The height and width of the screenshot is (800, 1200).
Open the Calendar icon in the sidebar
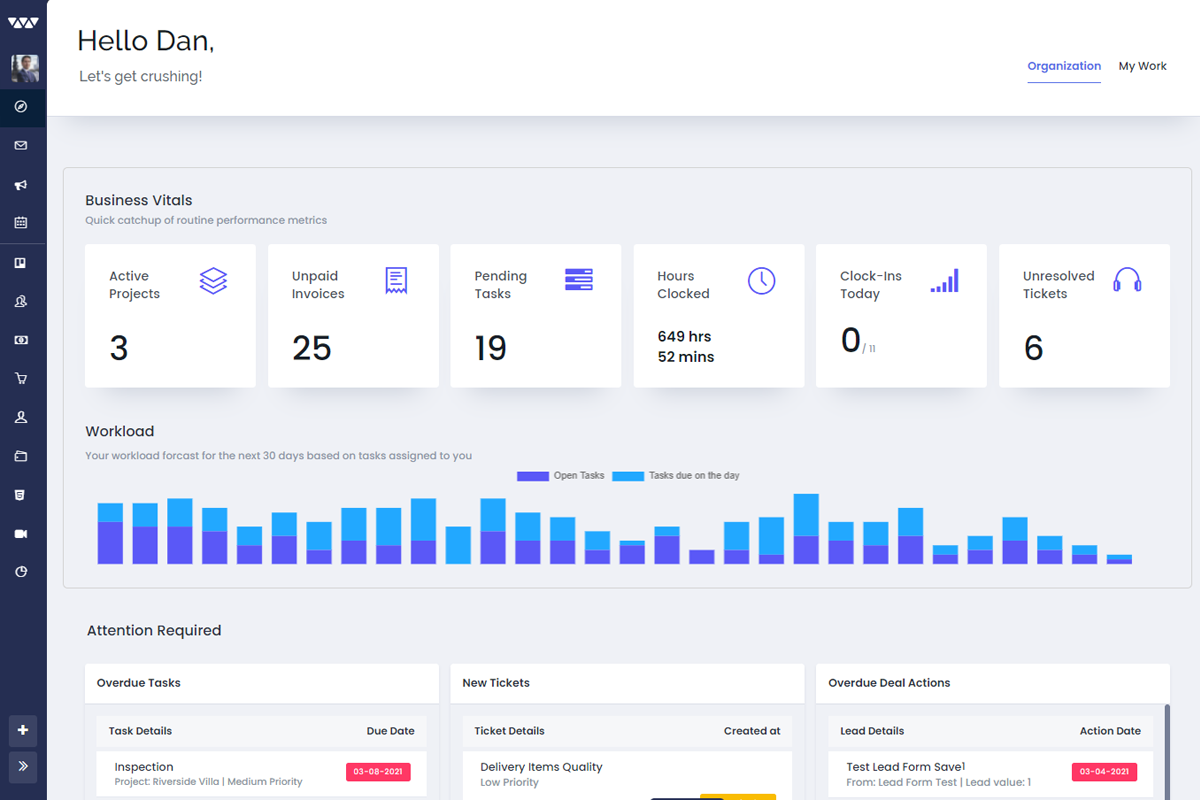click(23, 223)
